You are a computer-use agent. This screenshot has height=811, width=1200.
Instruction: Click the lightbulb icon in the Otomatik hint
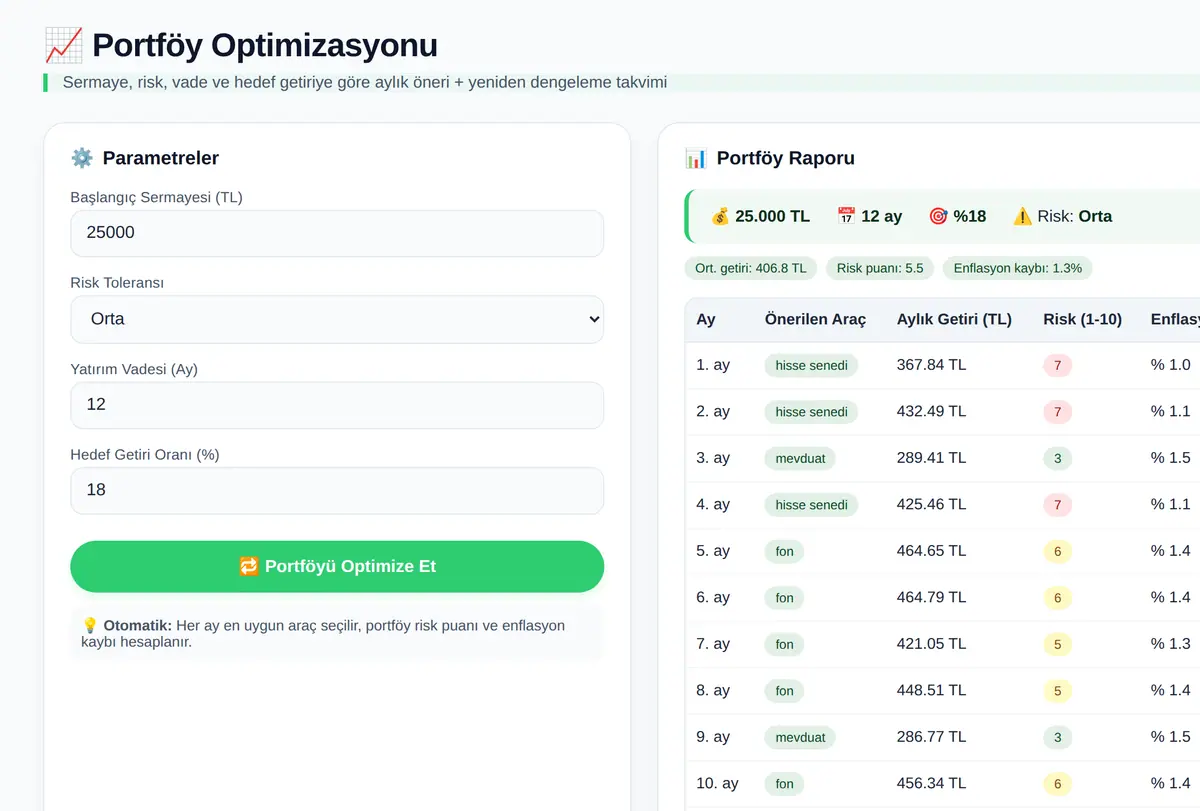pos(90,626)
